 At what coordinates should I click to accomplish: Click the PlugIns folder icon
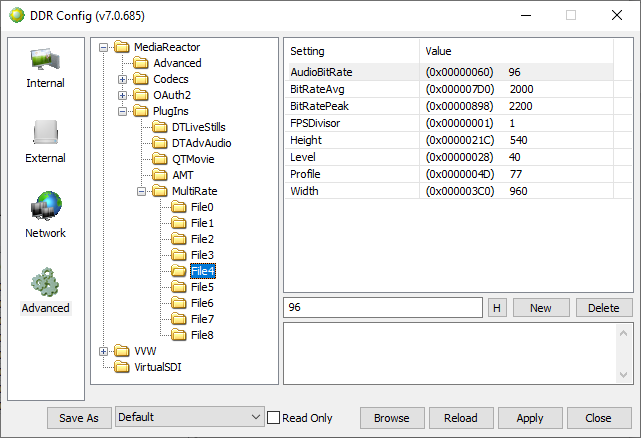click(x=141, y=111)
